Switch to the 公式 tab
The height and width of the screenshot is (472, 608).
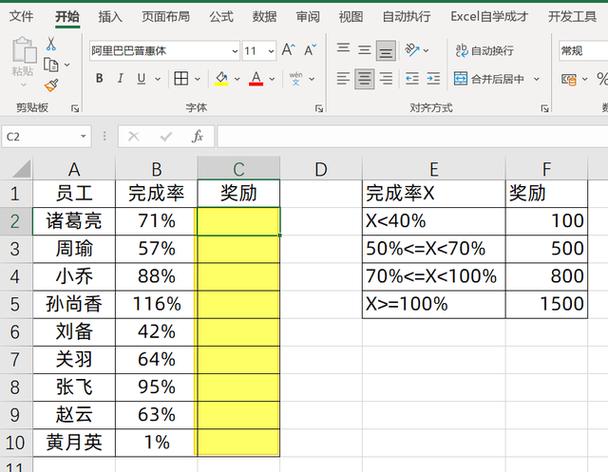click(221, 17)
